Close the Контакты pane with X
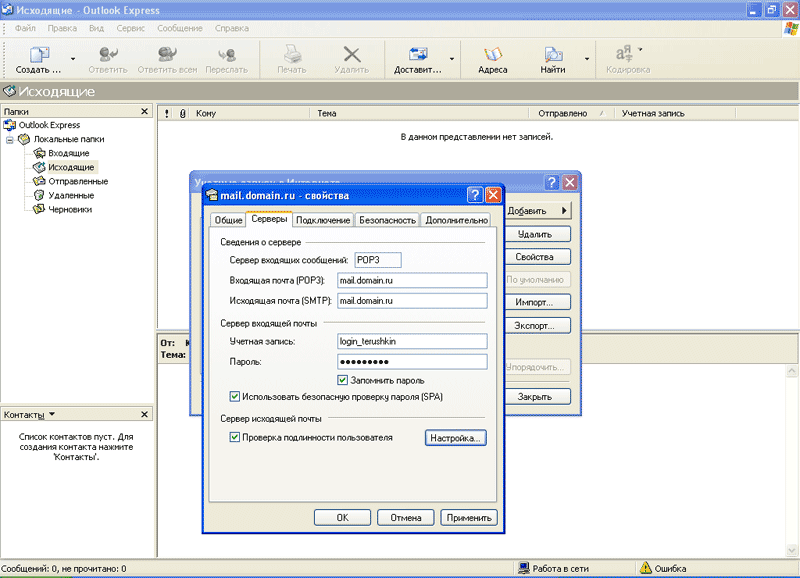 click(x=144, y=414)
